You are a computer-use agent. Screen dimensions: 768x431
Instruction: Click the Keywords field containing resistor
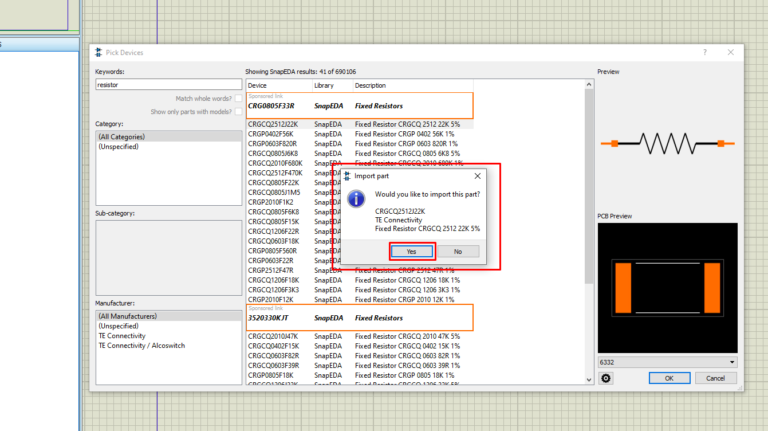tap(168, 85)
